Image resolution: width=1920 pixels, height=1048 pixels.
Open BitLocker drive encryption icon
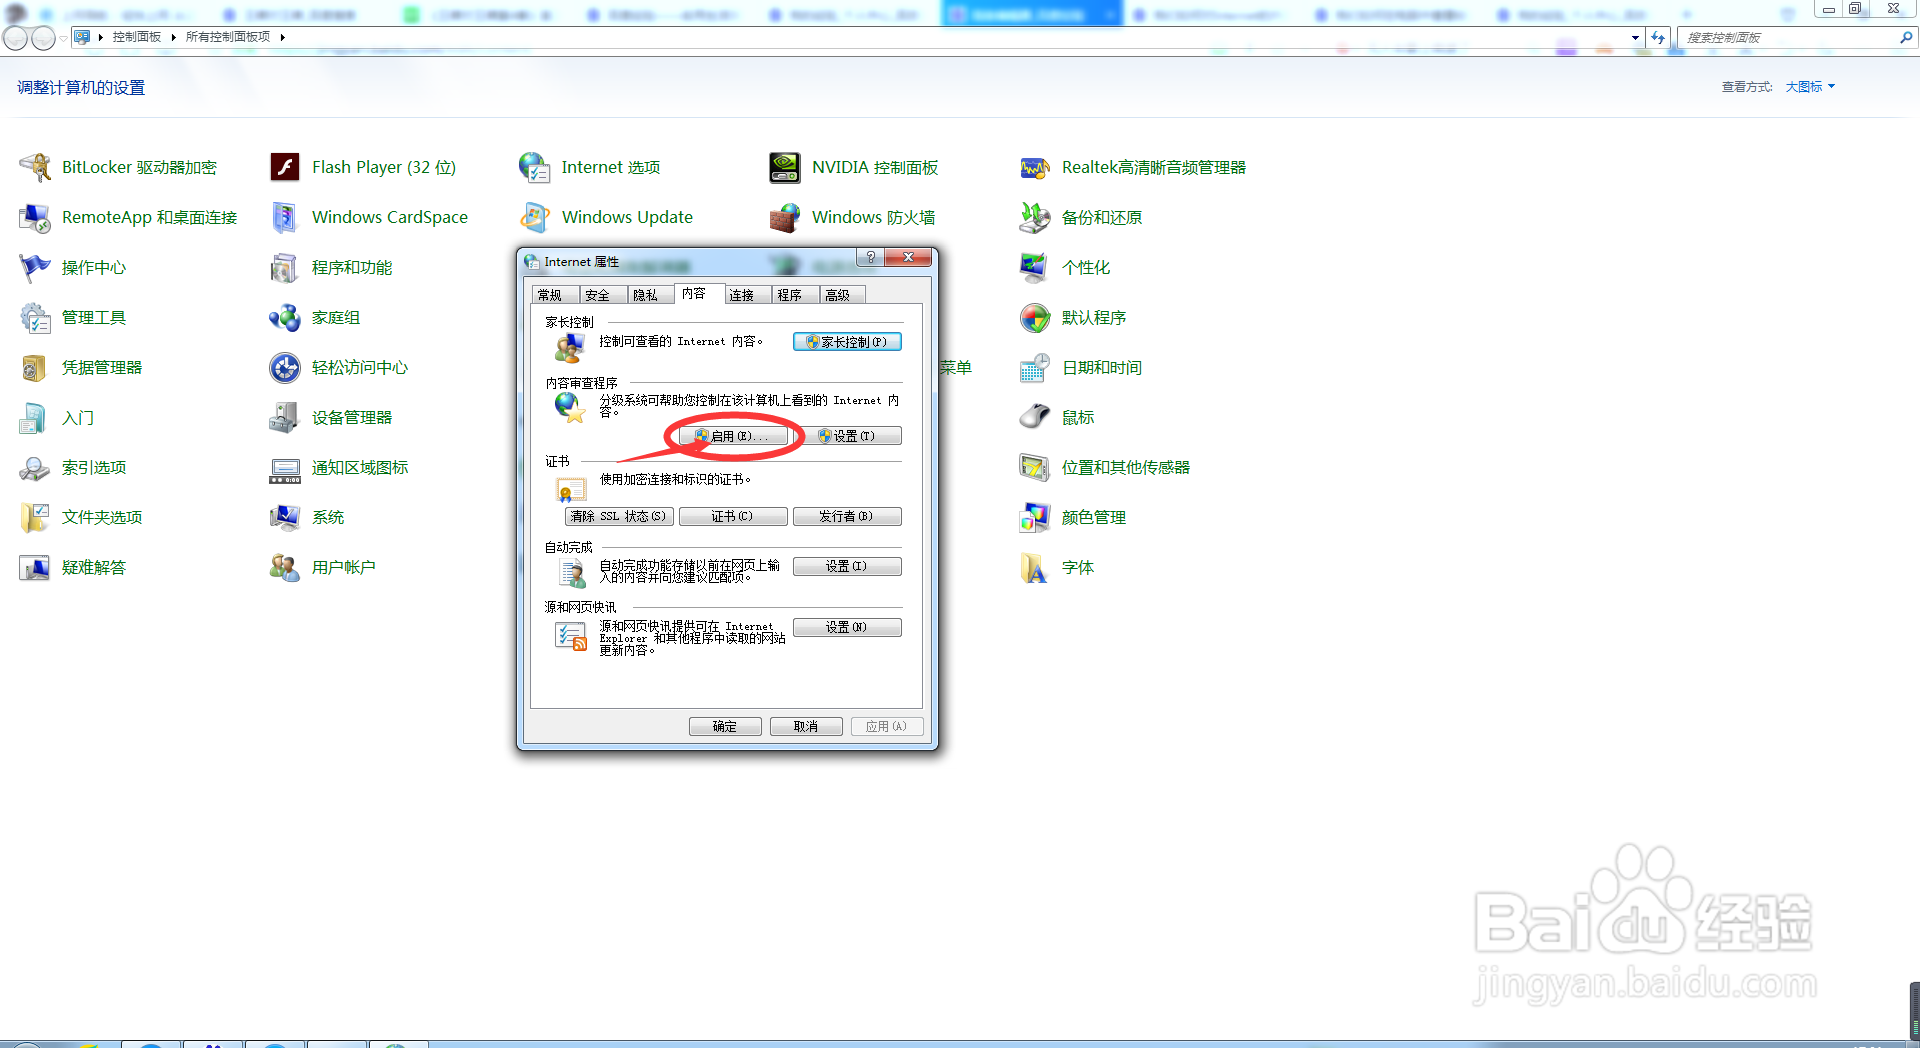click(x=35, y=167)
